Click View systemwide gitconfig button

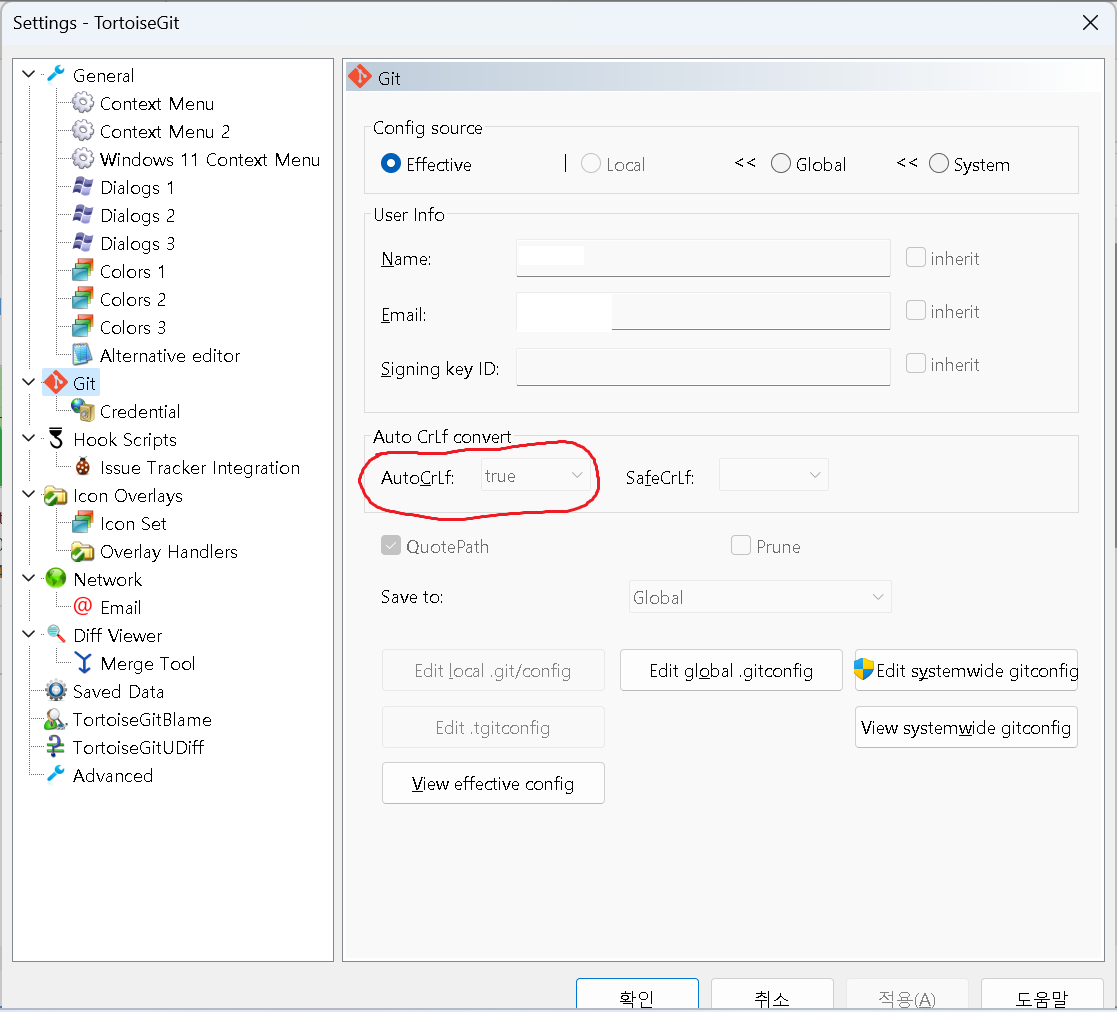click(966, 727)
